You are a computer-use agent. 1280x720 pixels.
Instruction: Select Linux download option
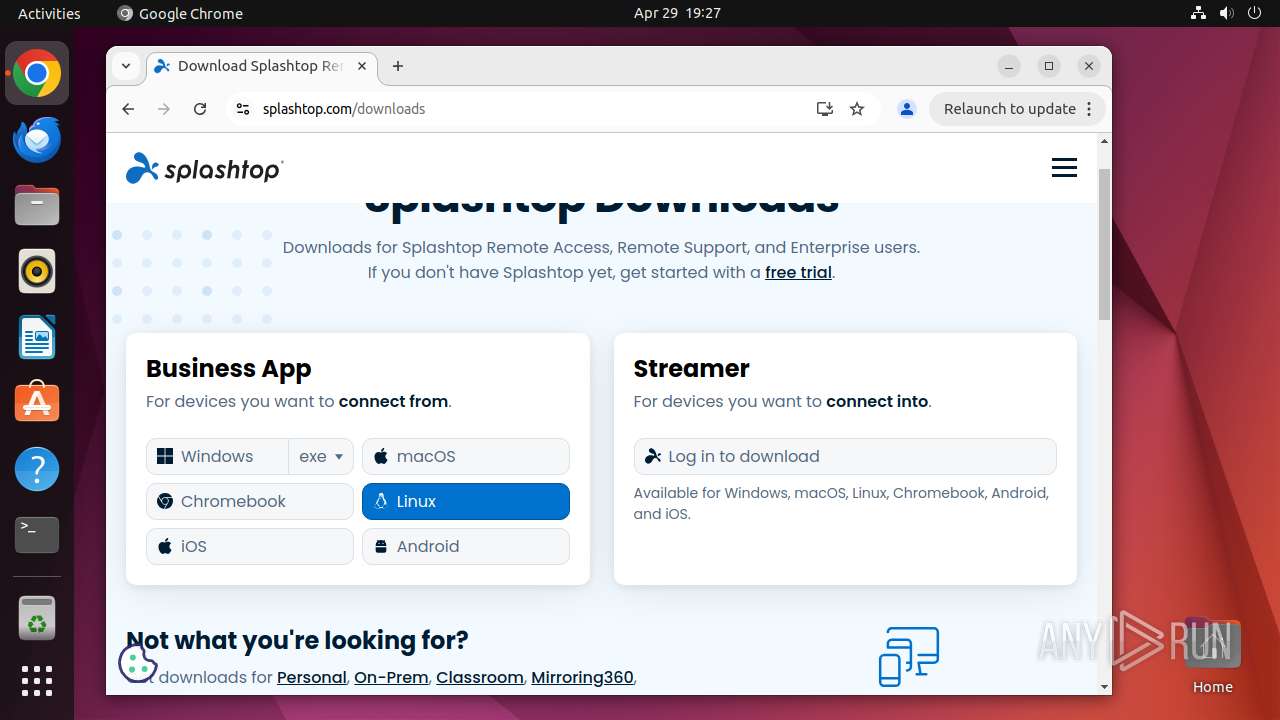point(466,501)
